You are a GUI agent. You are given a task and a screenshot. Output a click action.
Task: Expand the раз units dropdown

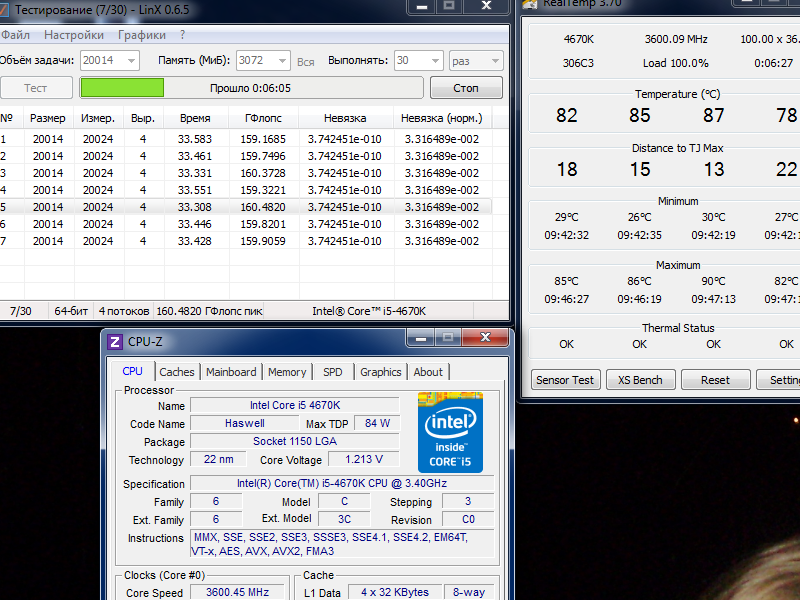click(x=495, y=61)
